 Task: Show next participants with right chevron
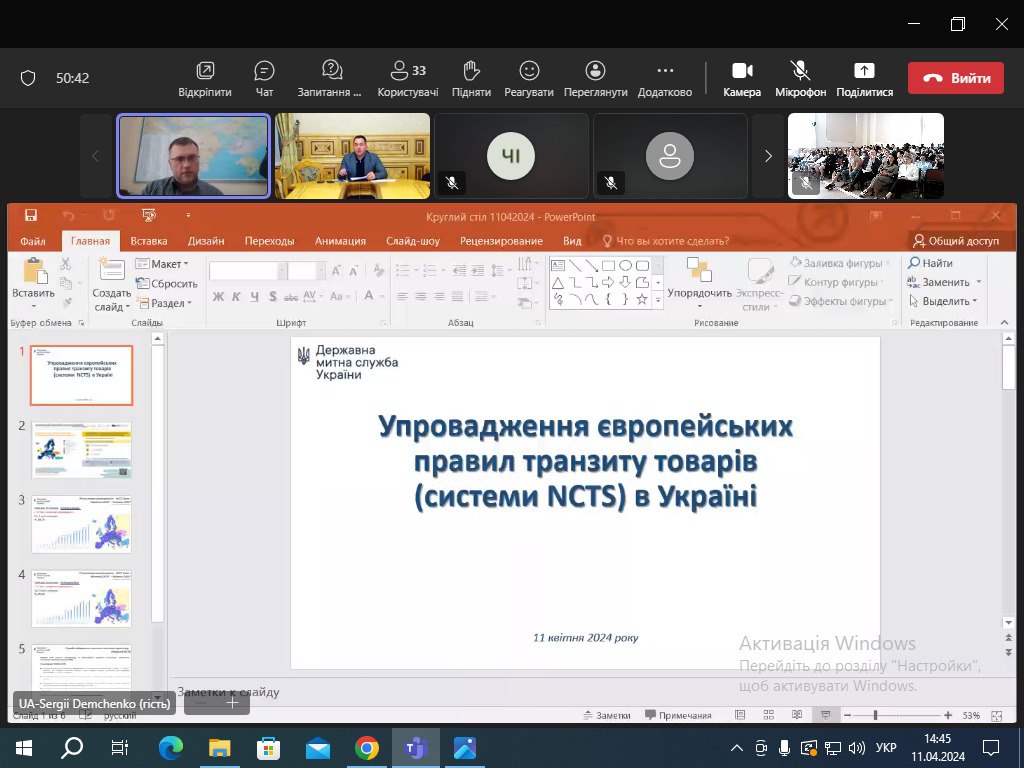tap(768, 156)
